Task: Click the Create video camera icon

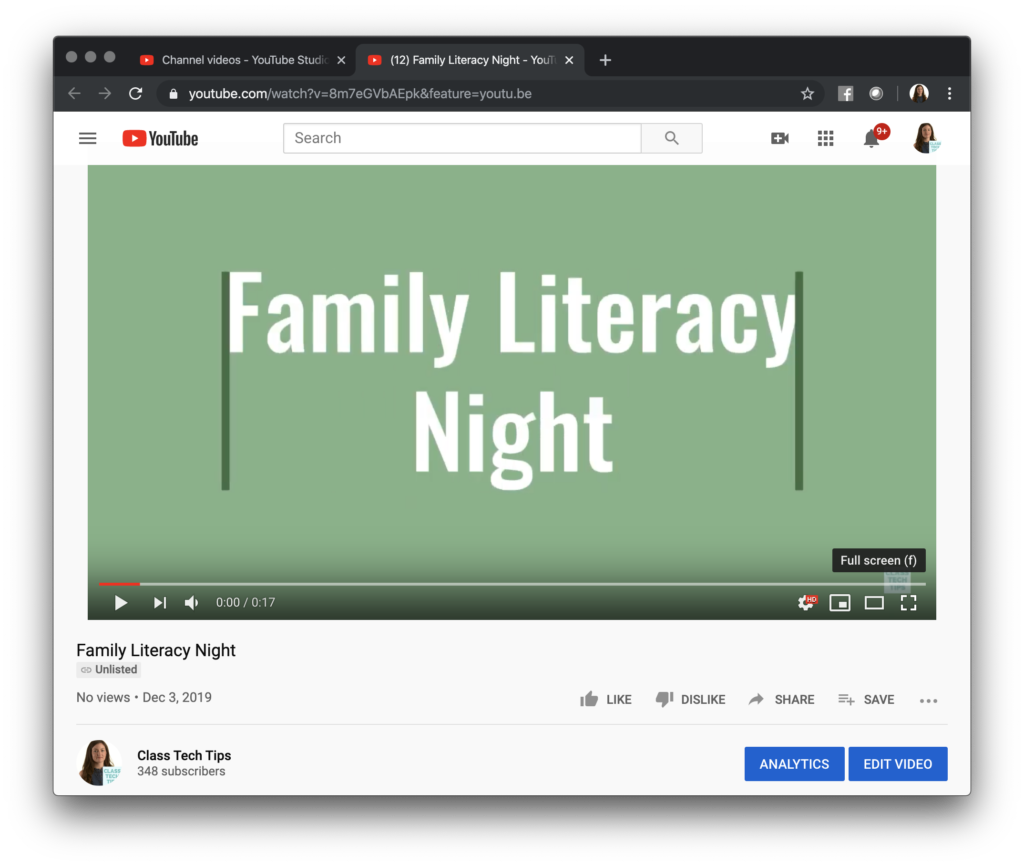Action: click(780, 138)
